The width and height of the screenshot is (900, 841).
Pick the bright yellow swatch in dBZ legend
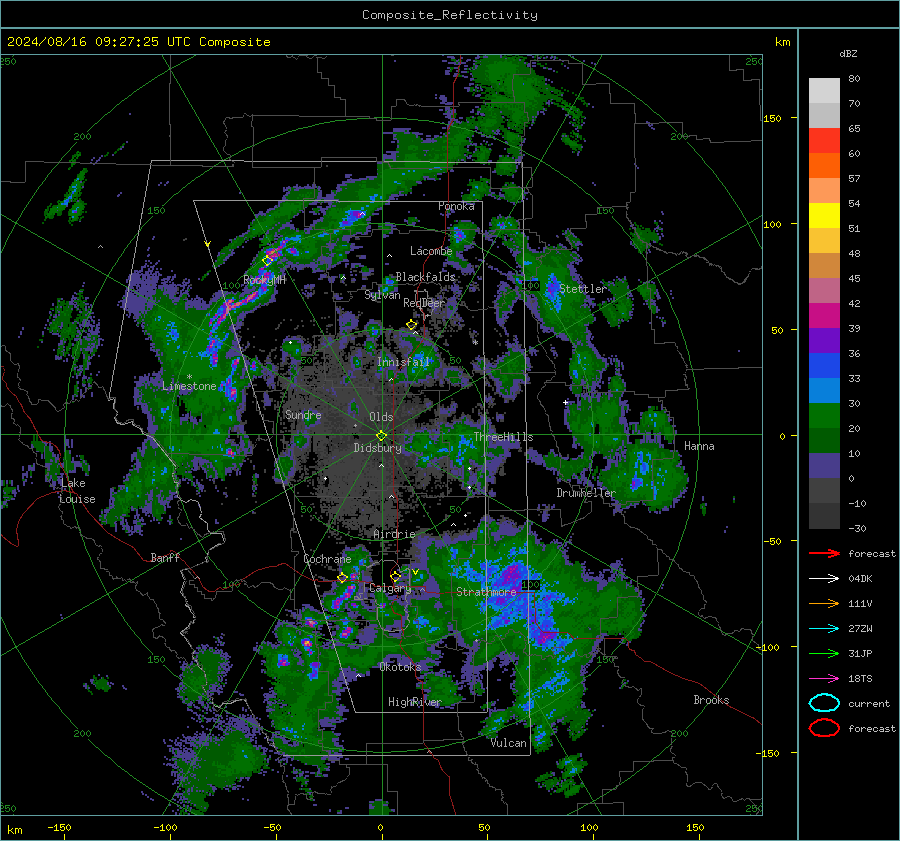click(824, 216)
